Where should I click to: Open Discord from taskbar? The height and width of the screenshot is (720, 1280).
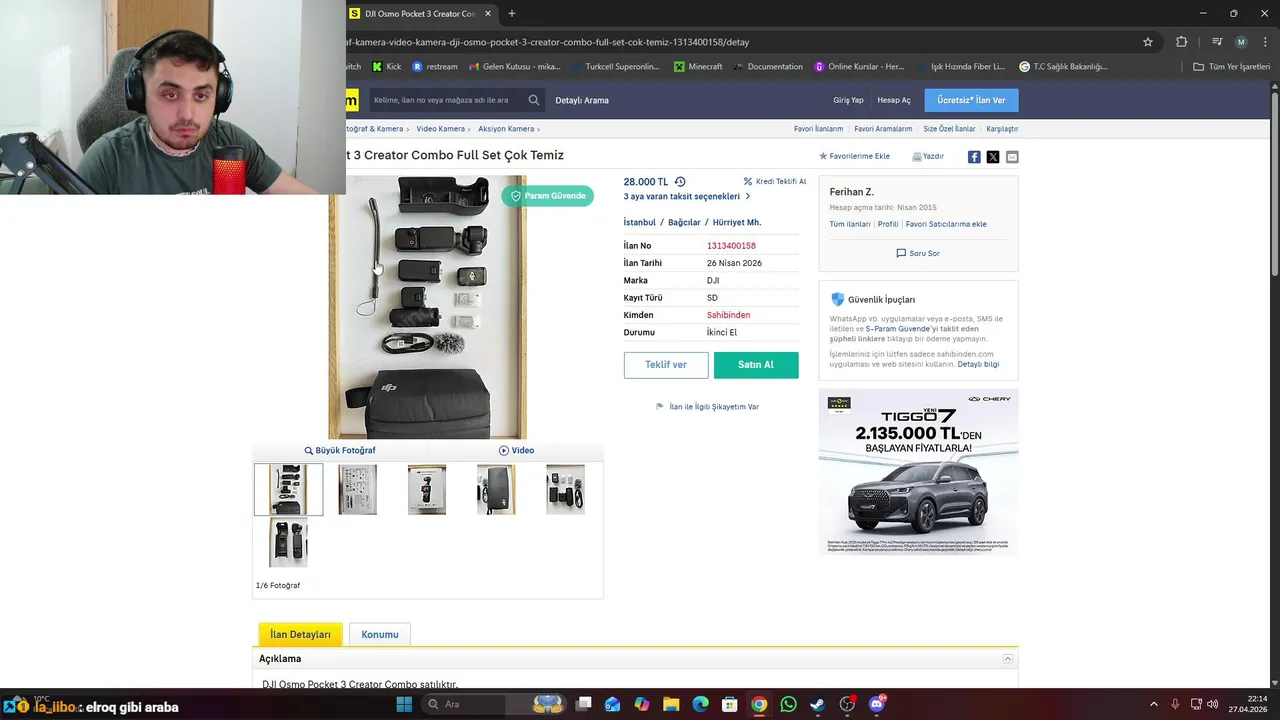(877, 704)
